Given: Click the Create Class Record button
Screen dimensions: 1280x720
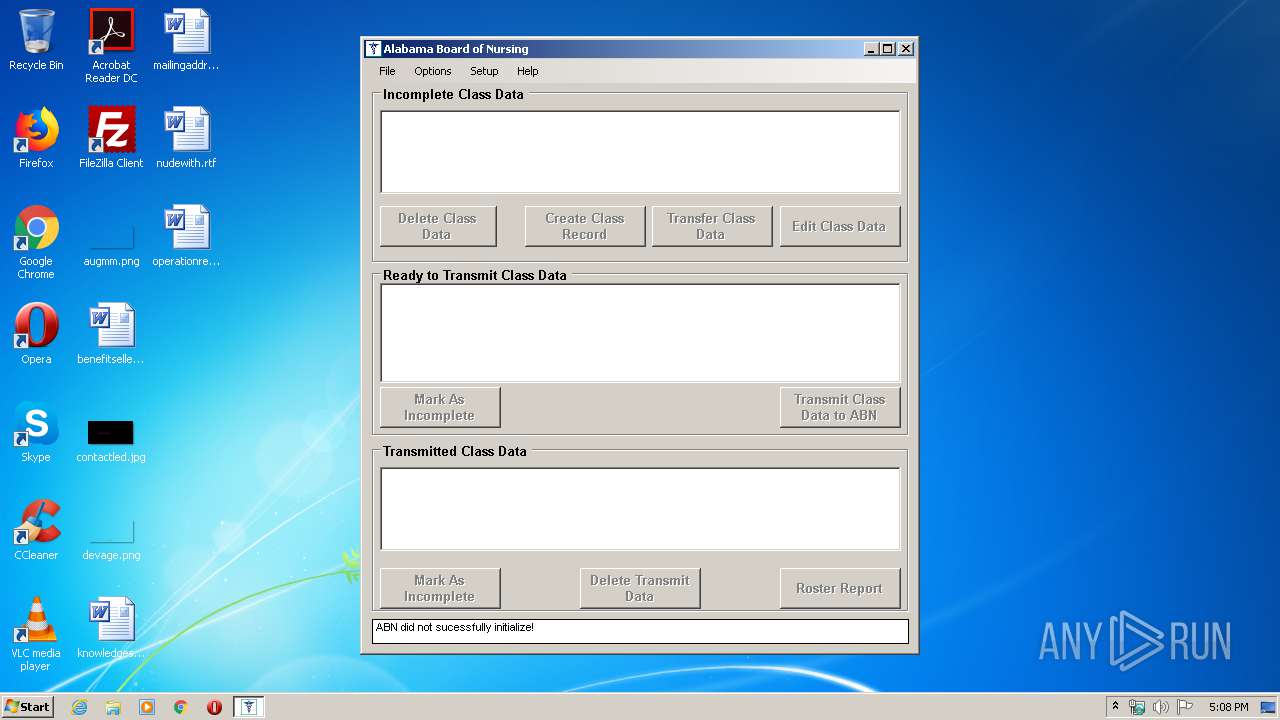Looking at the screenshot, I should pos(585,226).
